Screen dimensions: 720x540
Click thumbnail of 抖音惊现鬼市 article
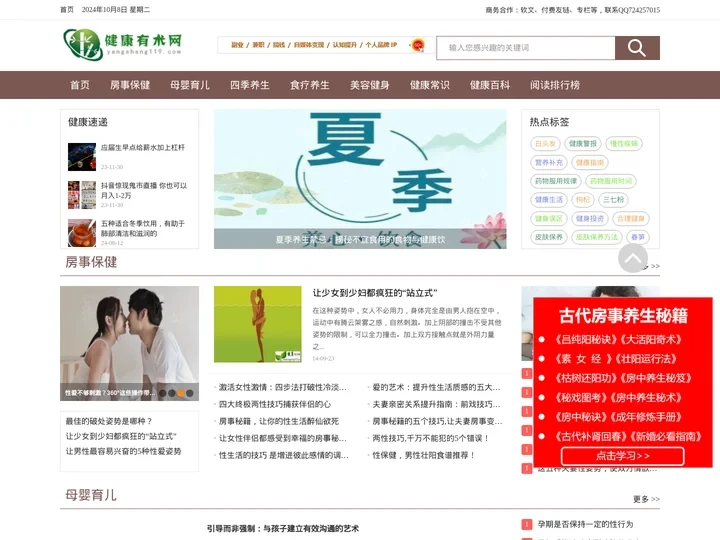82,195
